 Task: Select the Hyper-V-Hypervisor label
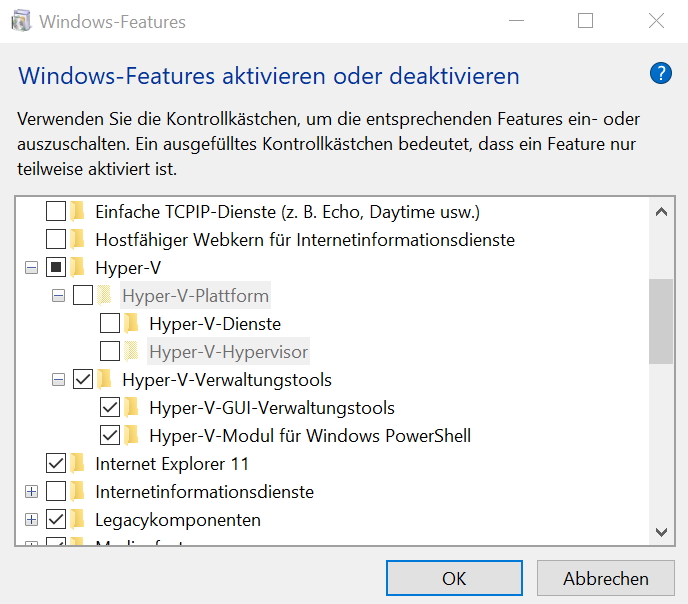tap(229, 351)
